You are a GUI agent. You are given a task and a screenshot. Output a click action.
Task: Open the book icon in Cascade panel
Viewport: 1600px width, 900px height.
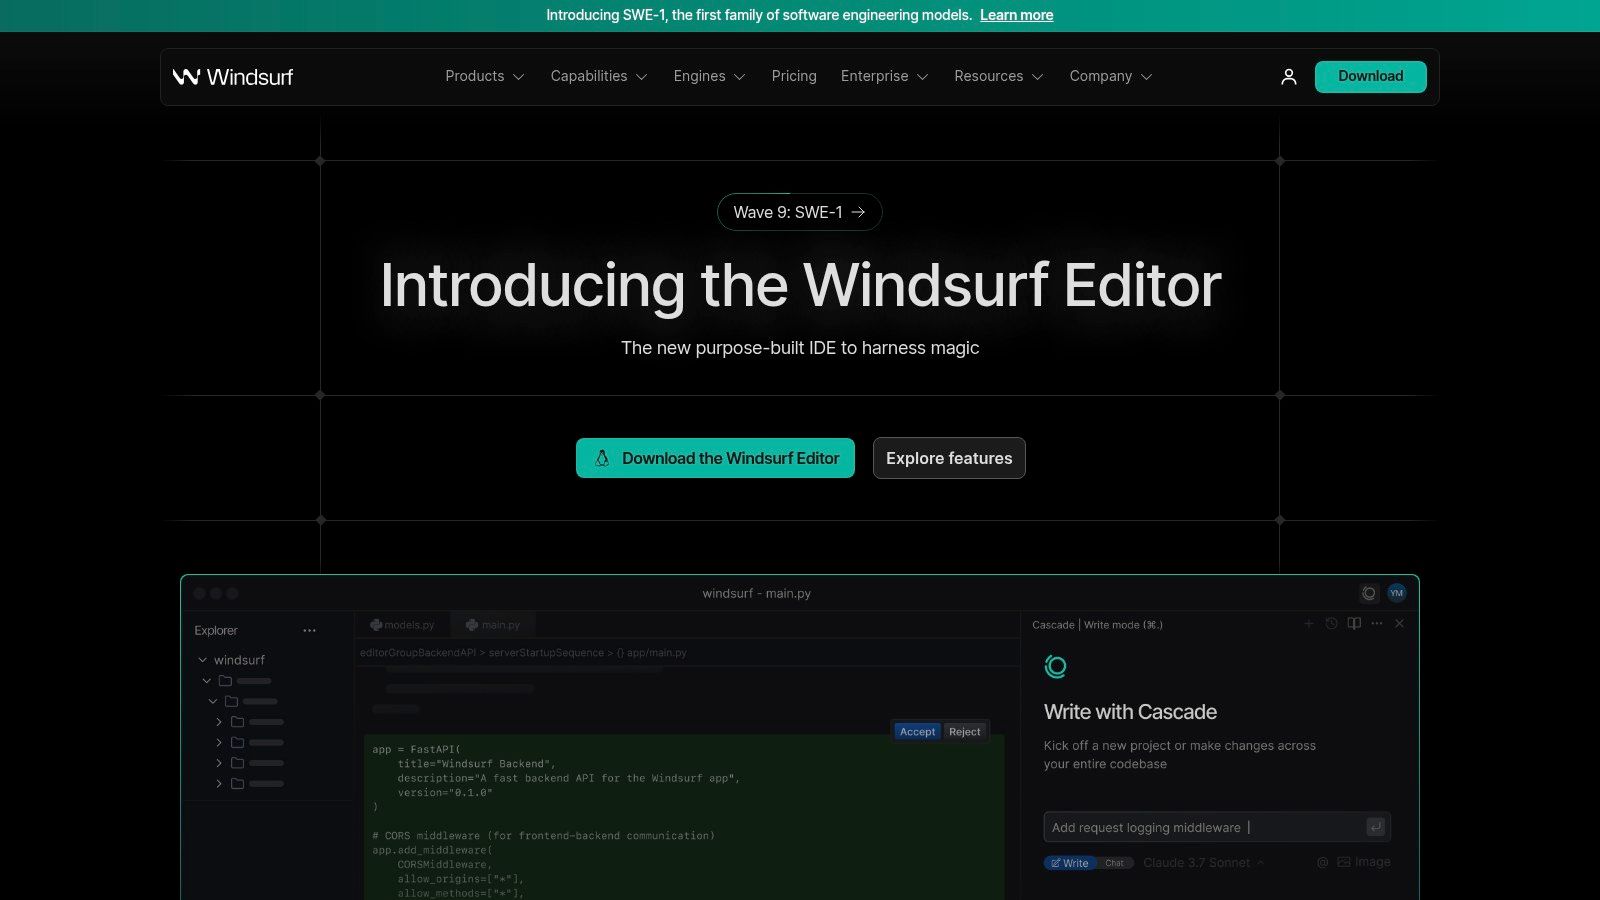click(x=1354, y=624)
